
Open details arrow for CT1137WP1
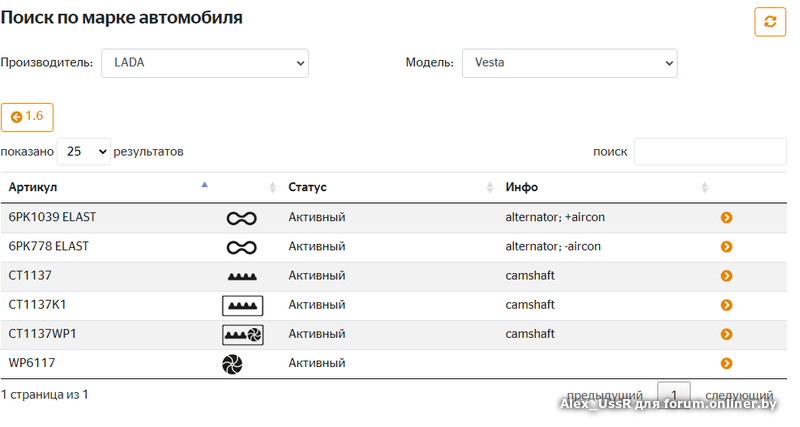[x=727, y=334]
